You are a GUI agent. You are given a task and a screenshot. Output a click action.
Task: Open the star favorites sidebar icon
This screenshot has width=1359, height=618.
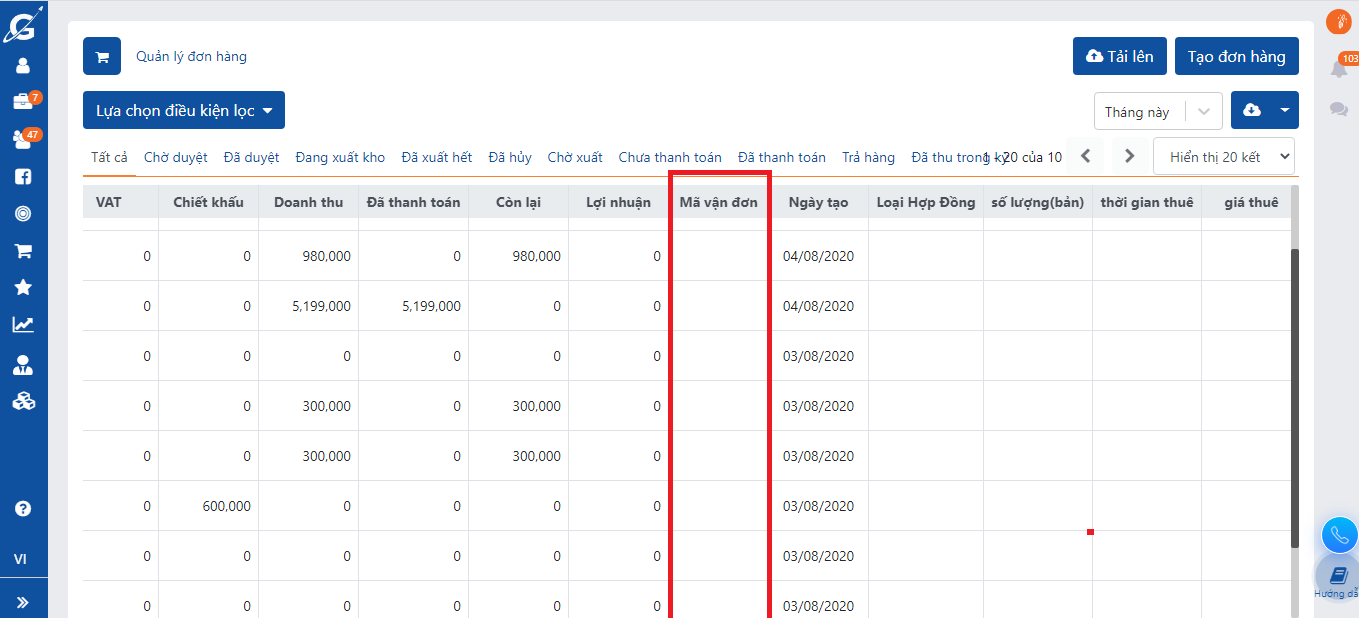[23, 288]
